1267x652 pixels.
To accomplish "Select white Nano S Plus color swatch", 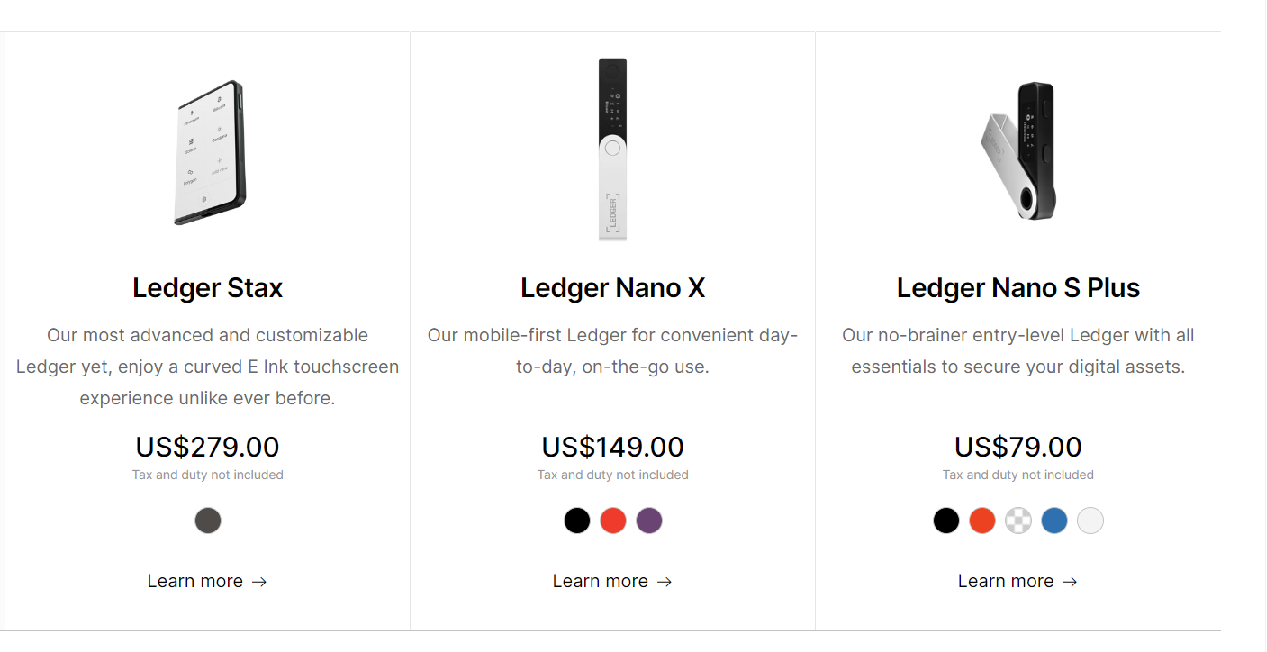I will coord(1090,521).
